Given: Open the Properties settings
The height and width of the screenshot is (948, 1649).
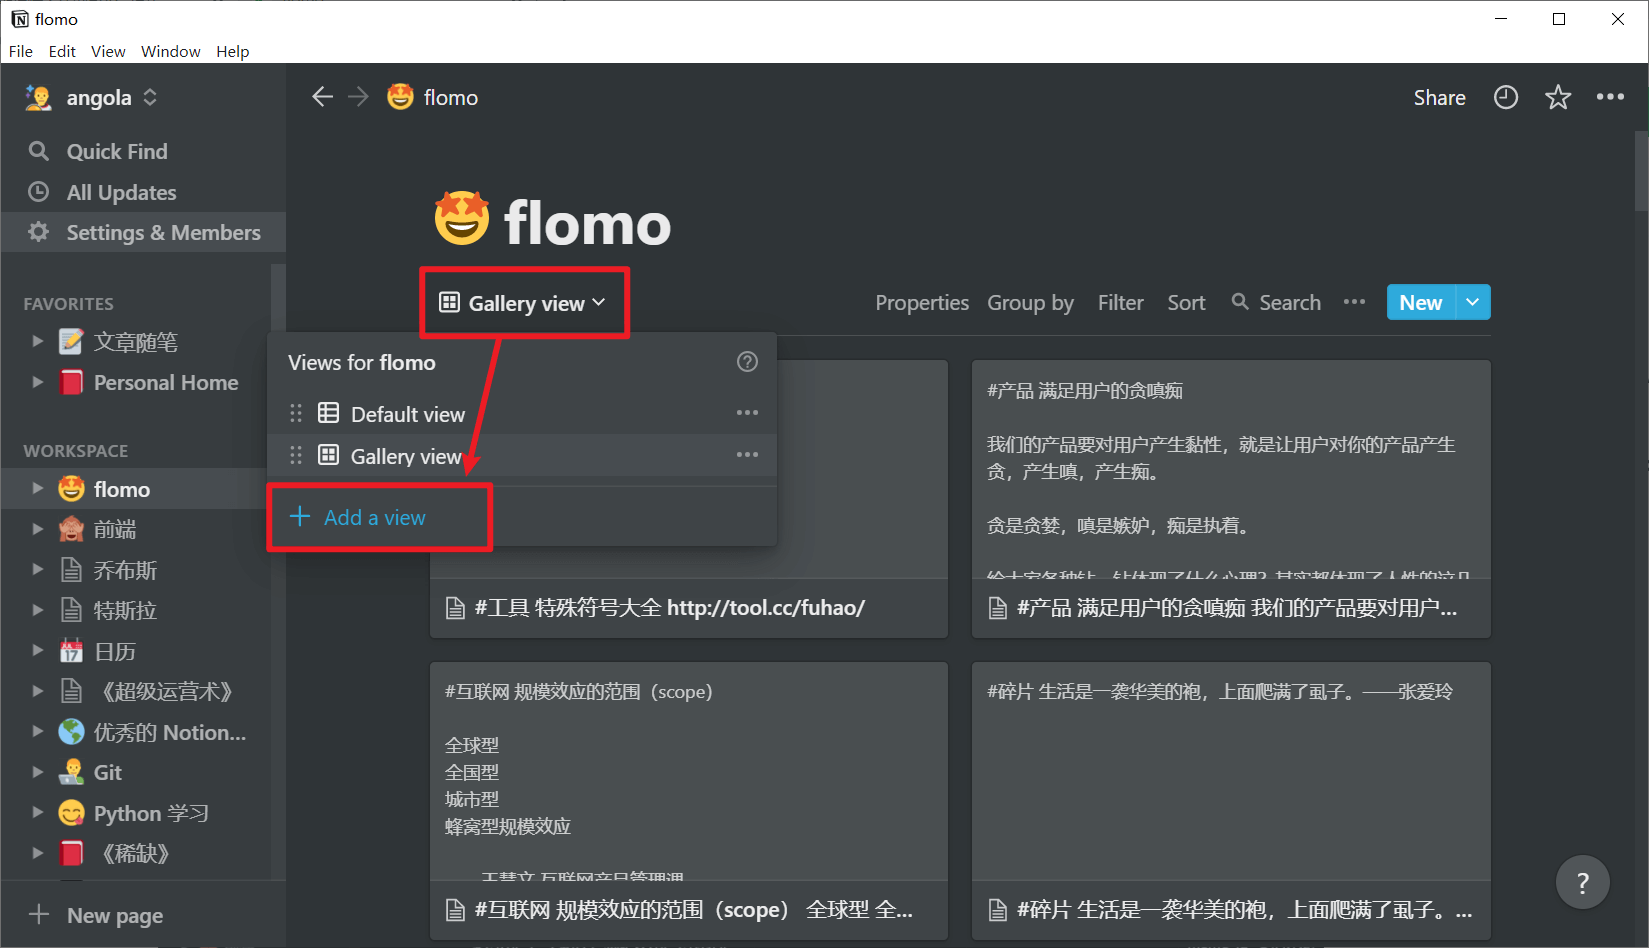Looking at the screenshot, I should click(x=922, y=302).
